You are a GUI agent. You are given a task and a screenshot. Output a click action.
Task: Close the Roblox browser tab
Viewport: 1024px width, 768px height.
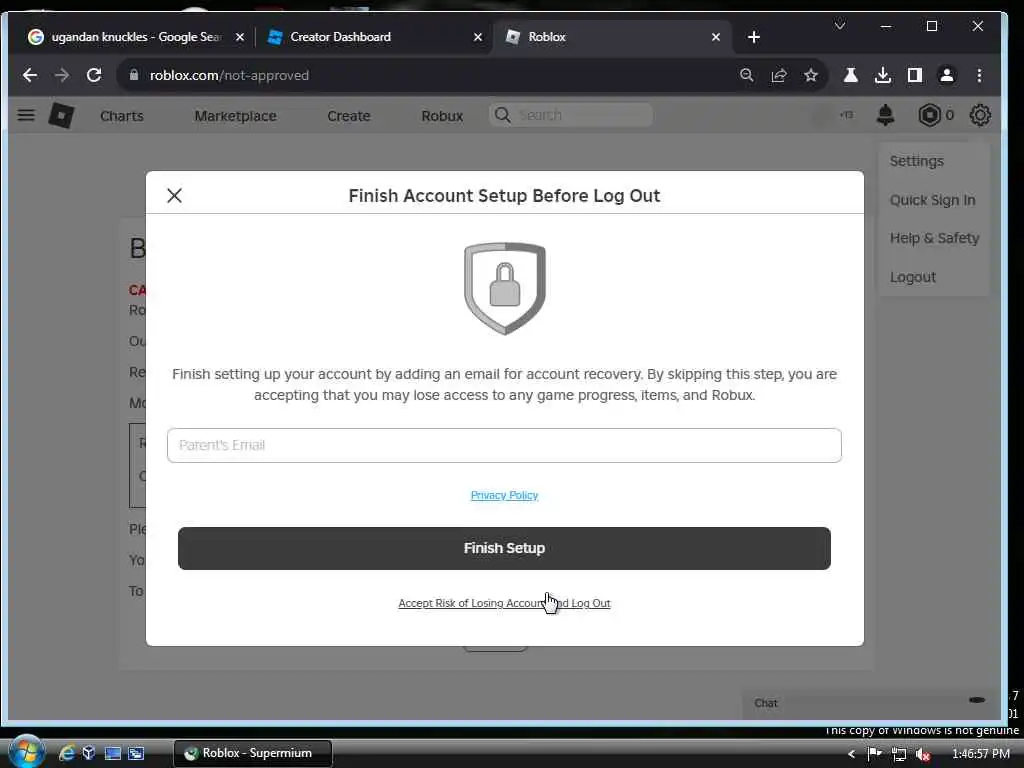pos(716,37)
